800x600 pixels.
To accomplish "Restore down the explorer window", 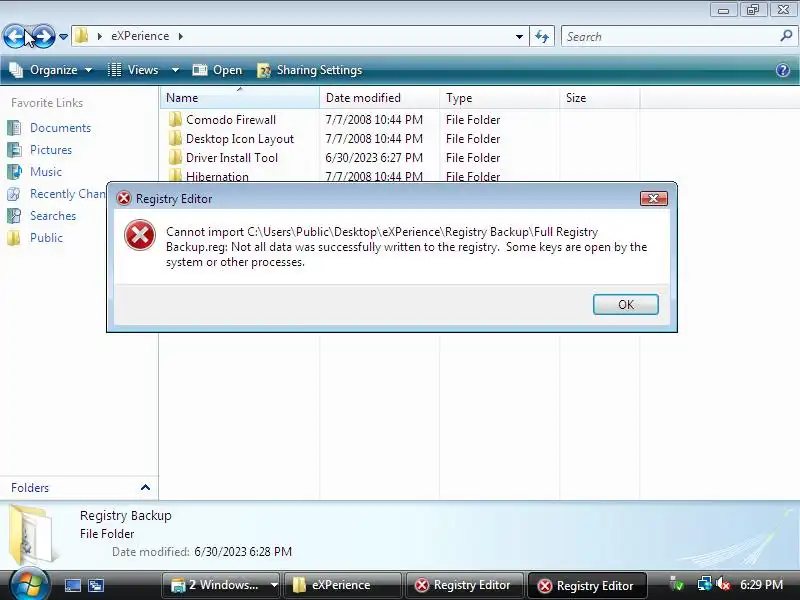I will 753,10.
